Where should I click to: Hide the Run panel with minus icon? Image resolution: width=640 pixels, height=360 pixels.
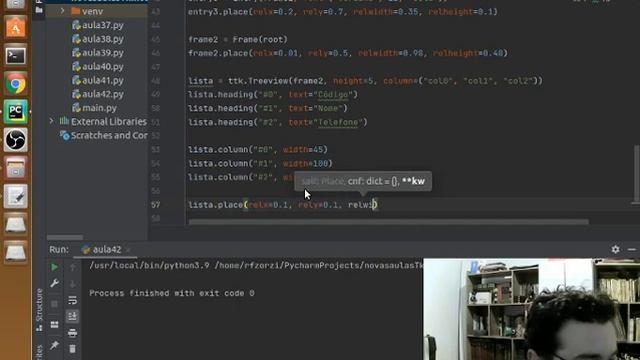(631, 249)
